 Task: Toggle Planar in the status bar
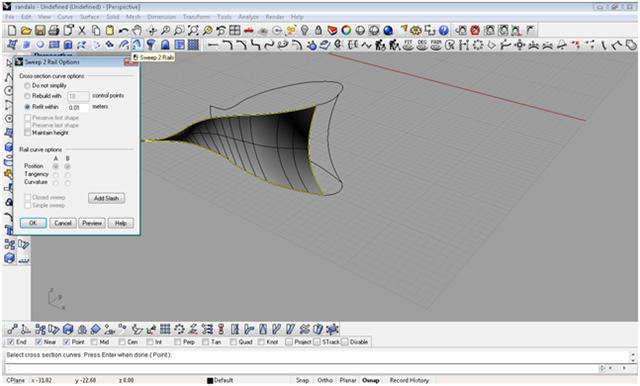[348, 380]
